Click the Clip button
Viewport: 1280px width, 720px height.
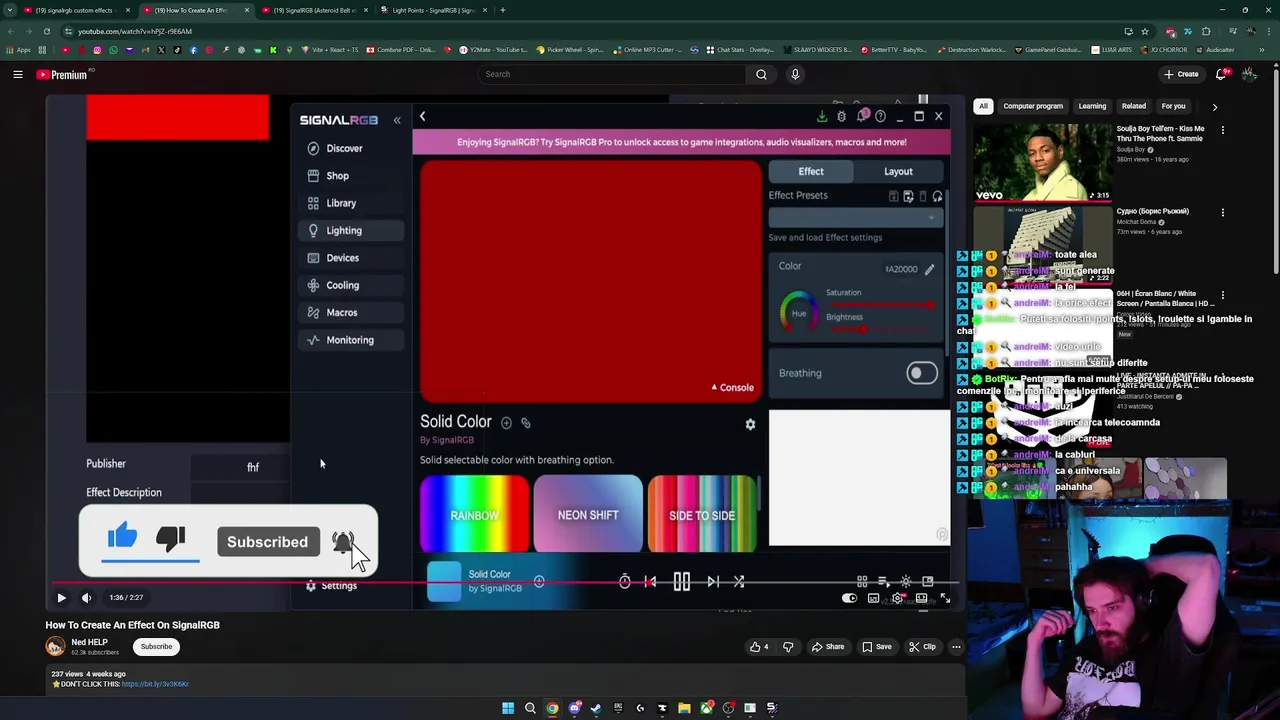(x=923, y=647)
